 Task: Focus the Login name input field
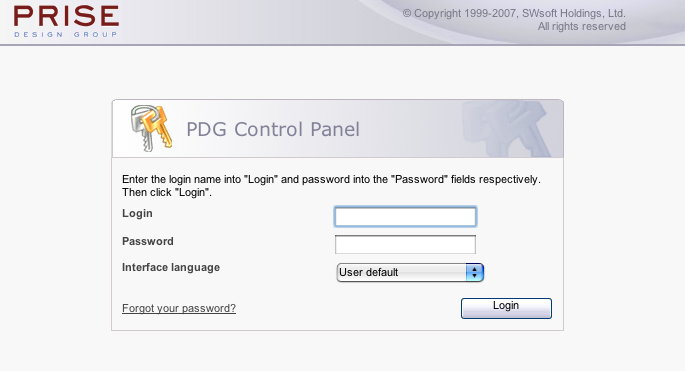[405, 217]
